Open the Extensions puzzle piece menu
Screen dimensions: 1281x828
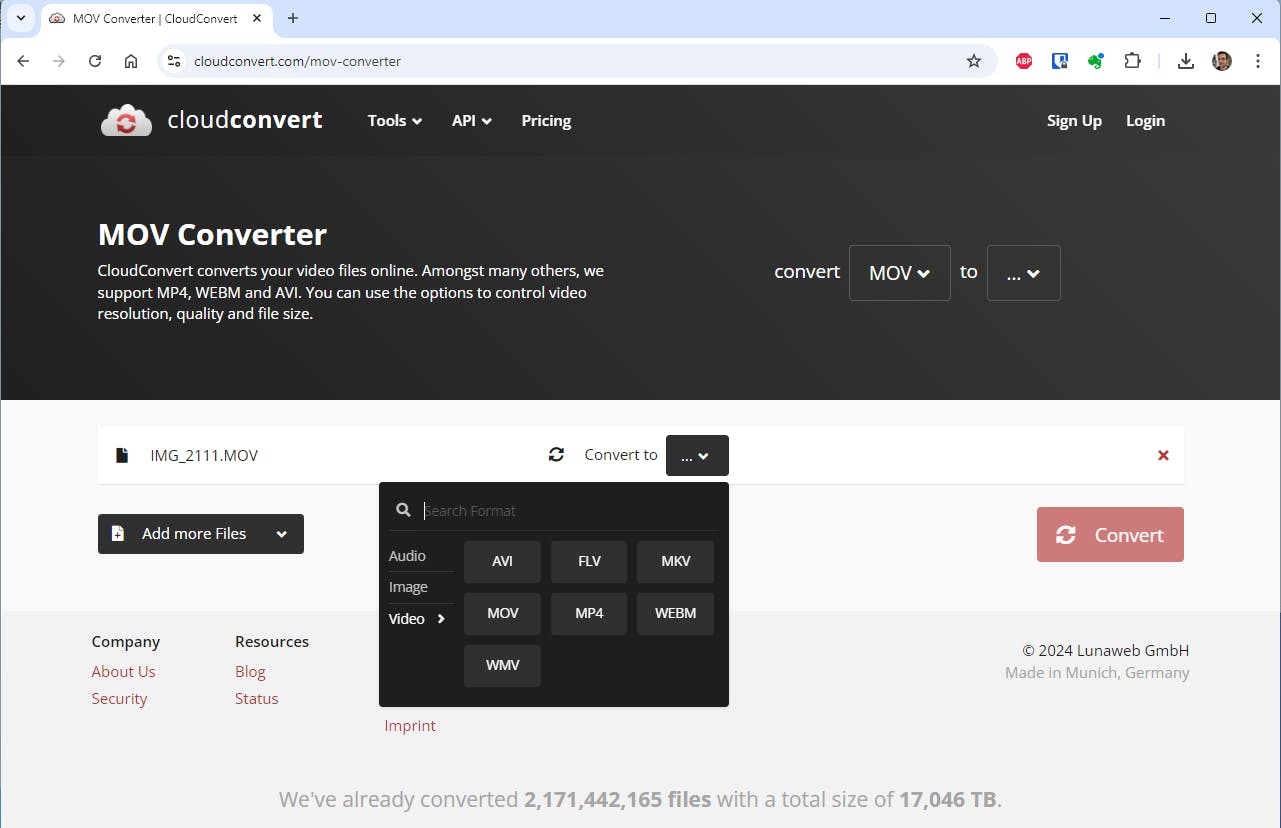click(1132, 61)
